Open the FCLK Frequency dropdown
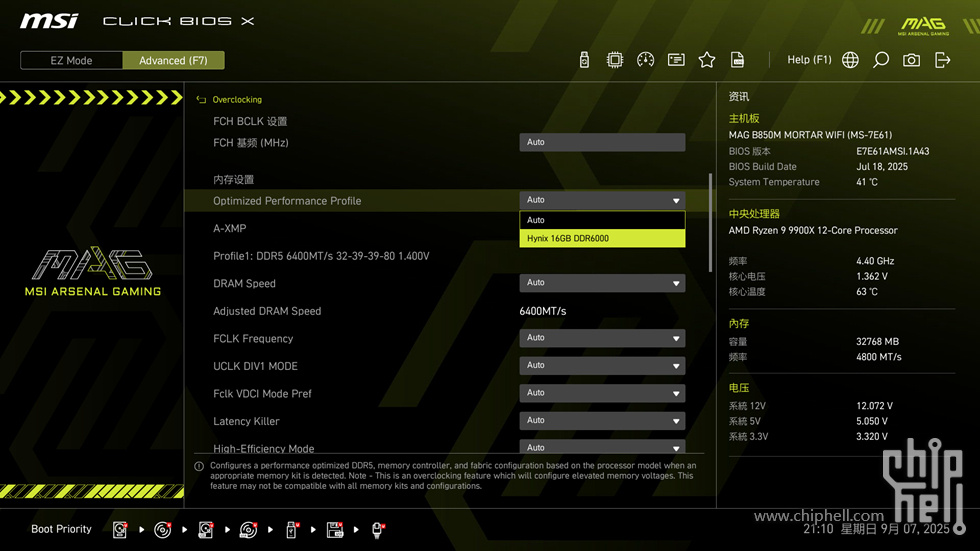Image resolution: width=980 pixels, height=551 pixels. tap(602, 338)
